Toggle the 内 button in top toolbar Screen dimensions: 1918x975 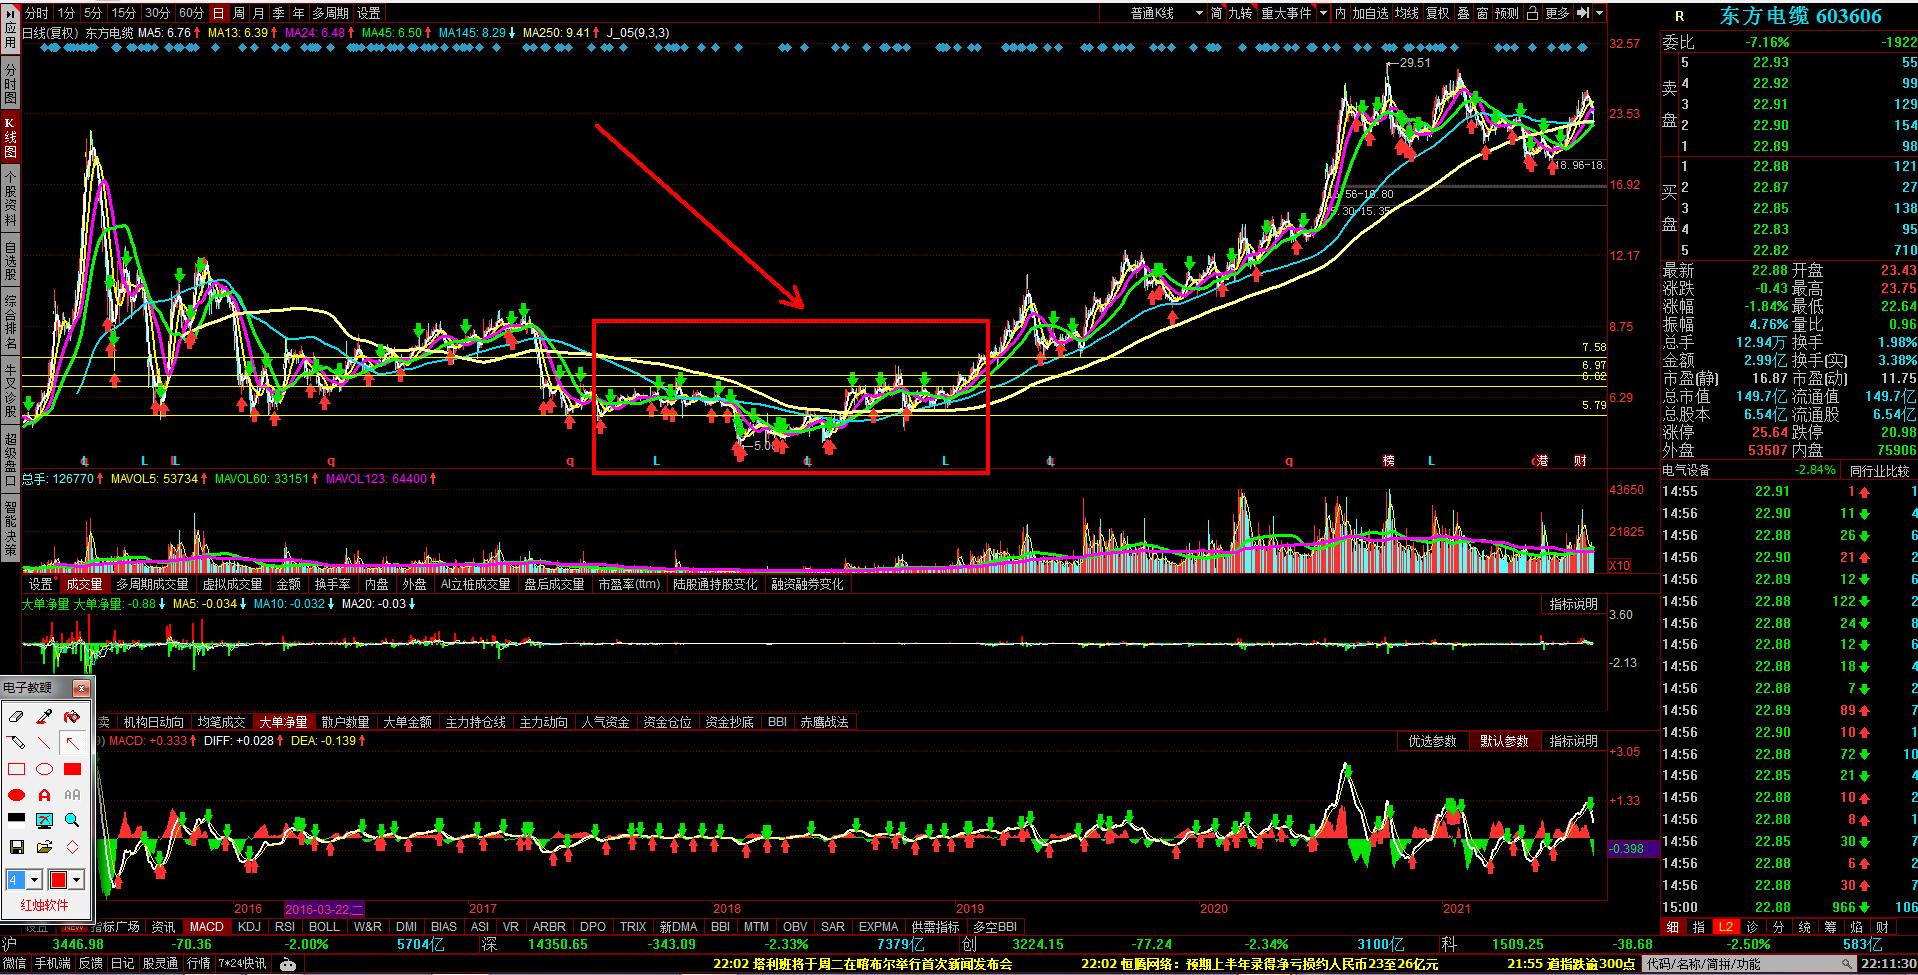point(1340,13)
